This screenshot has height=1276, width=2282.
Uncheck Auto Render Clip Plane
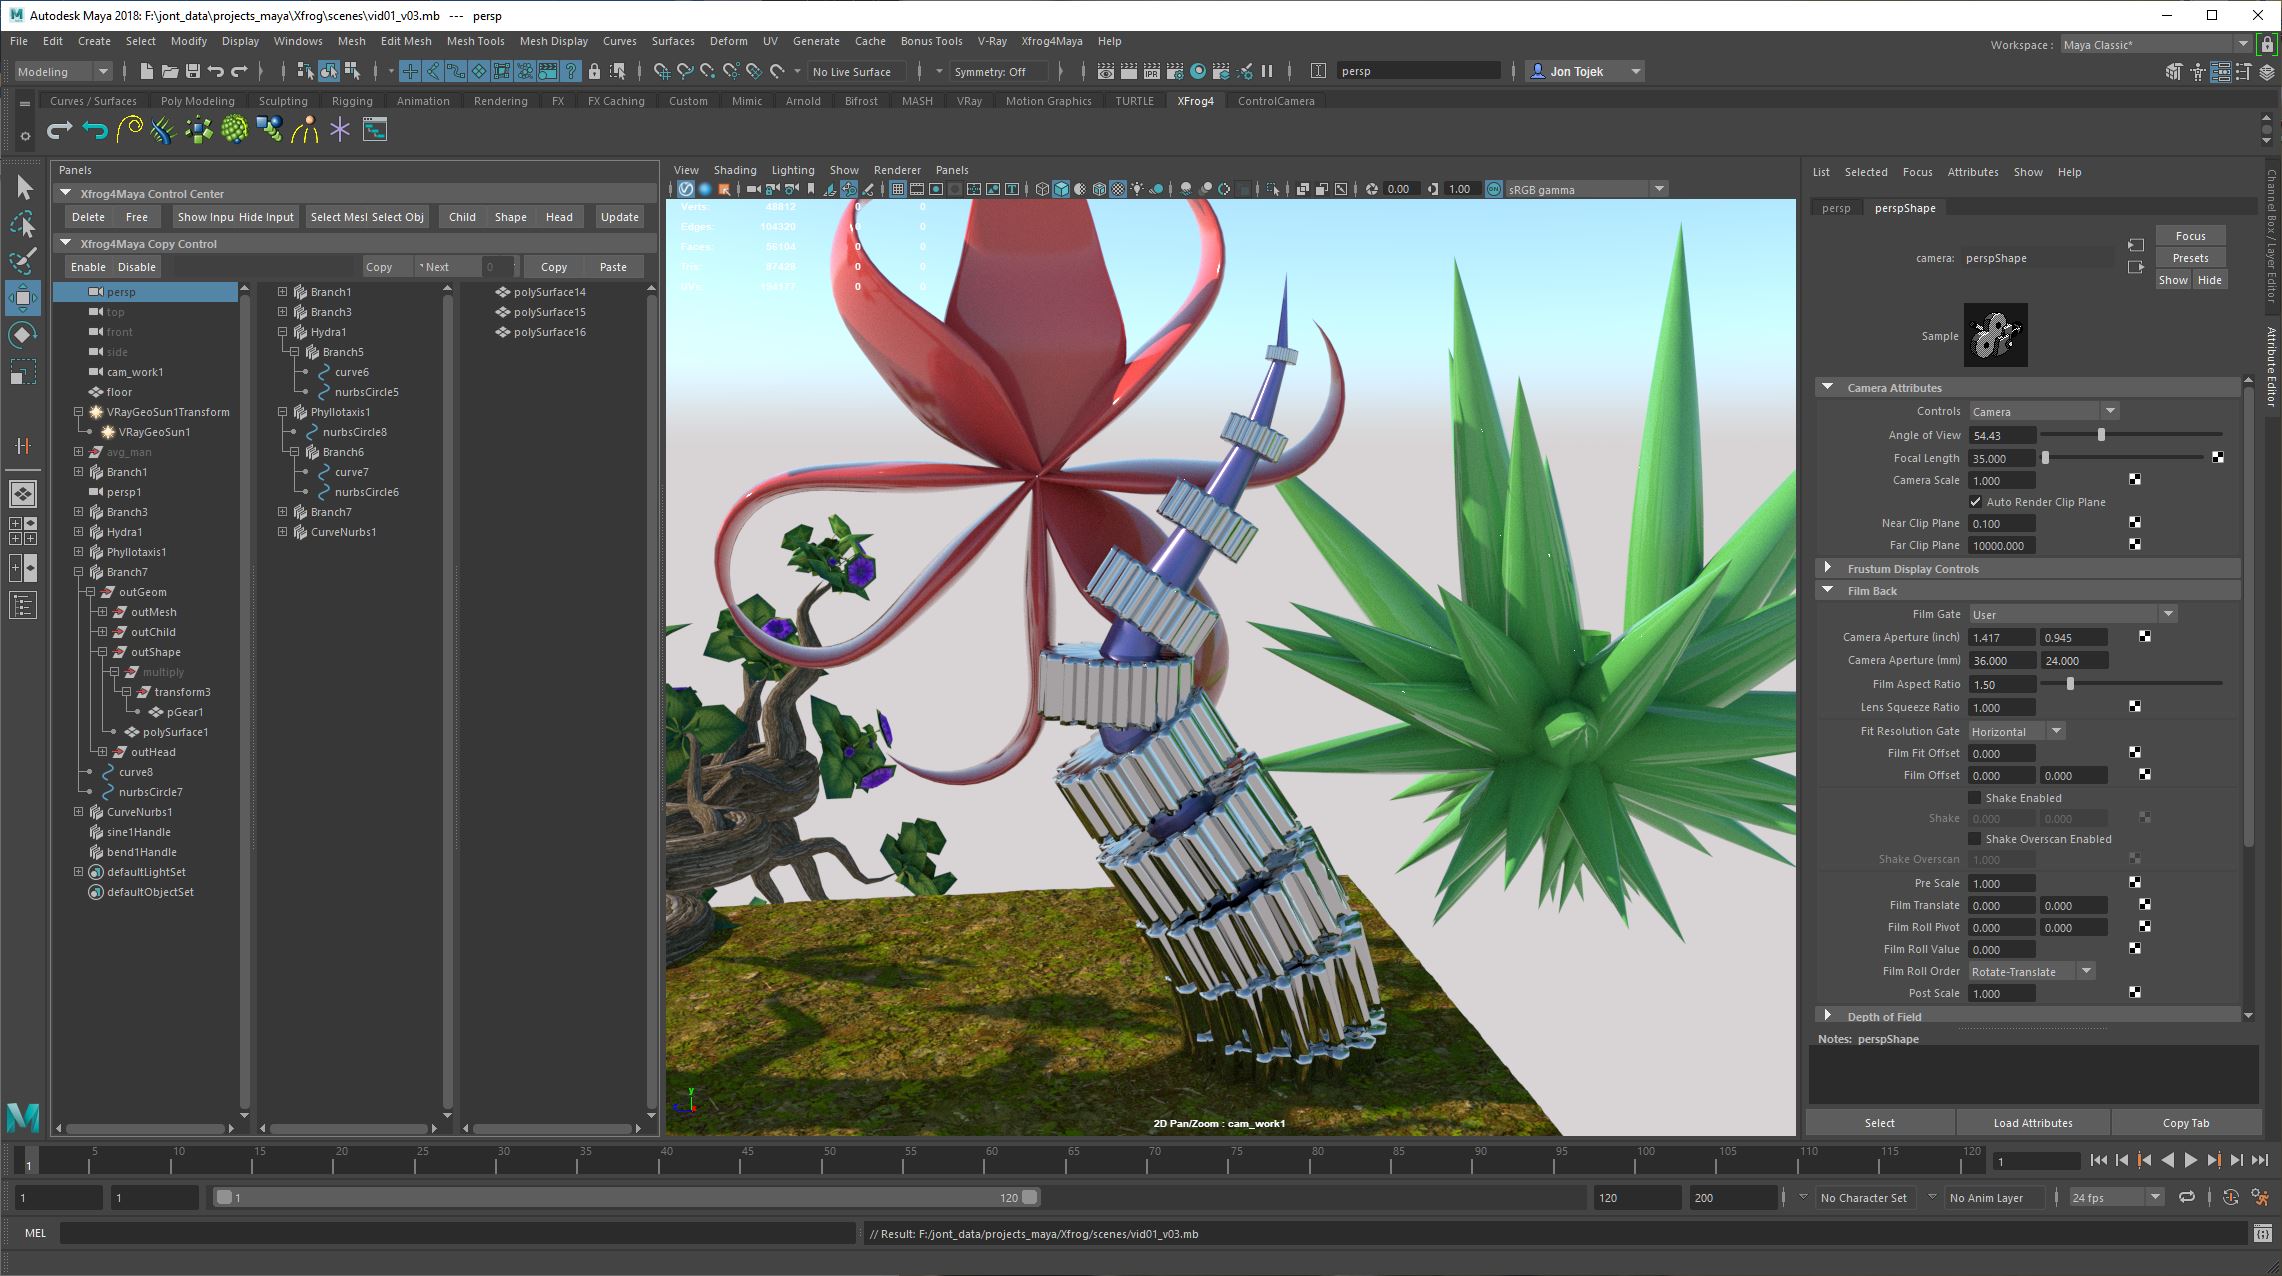click(1975, 502)
